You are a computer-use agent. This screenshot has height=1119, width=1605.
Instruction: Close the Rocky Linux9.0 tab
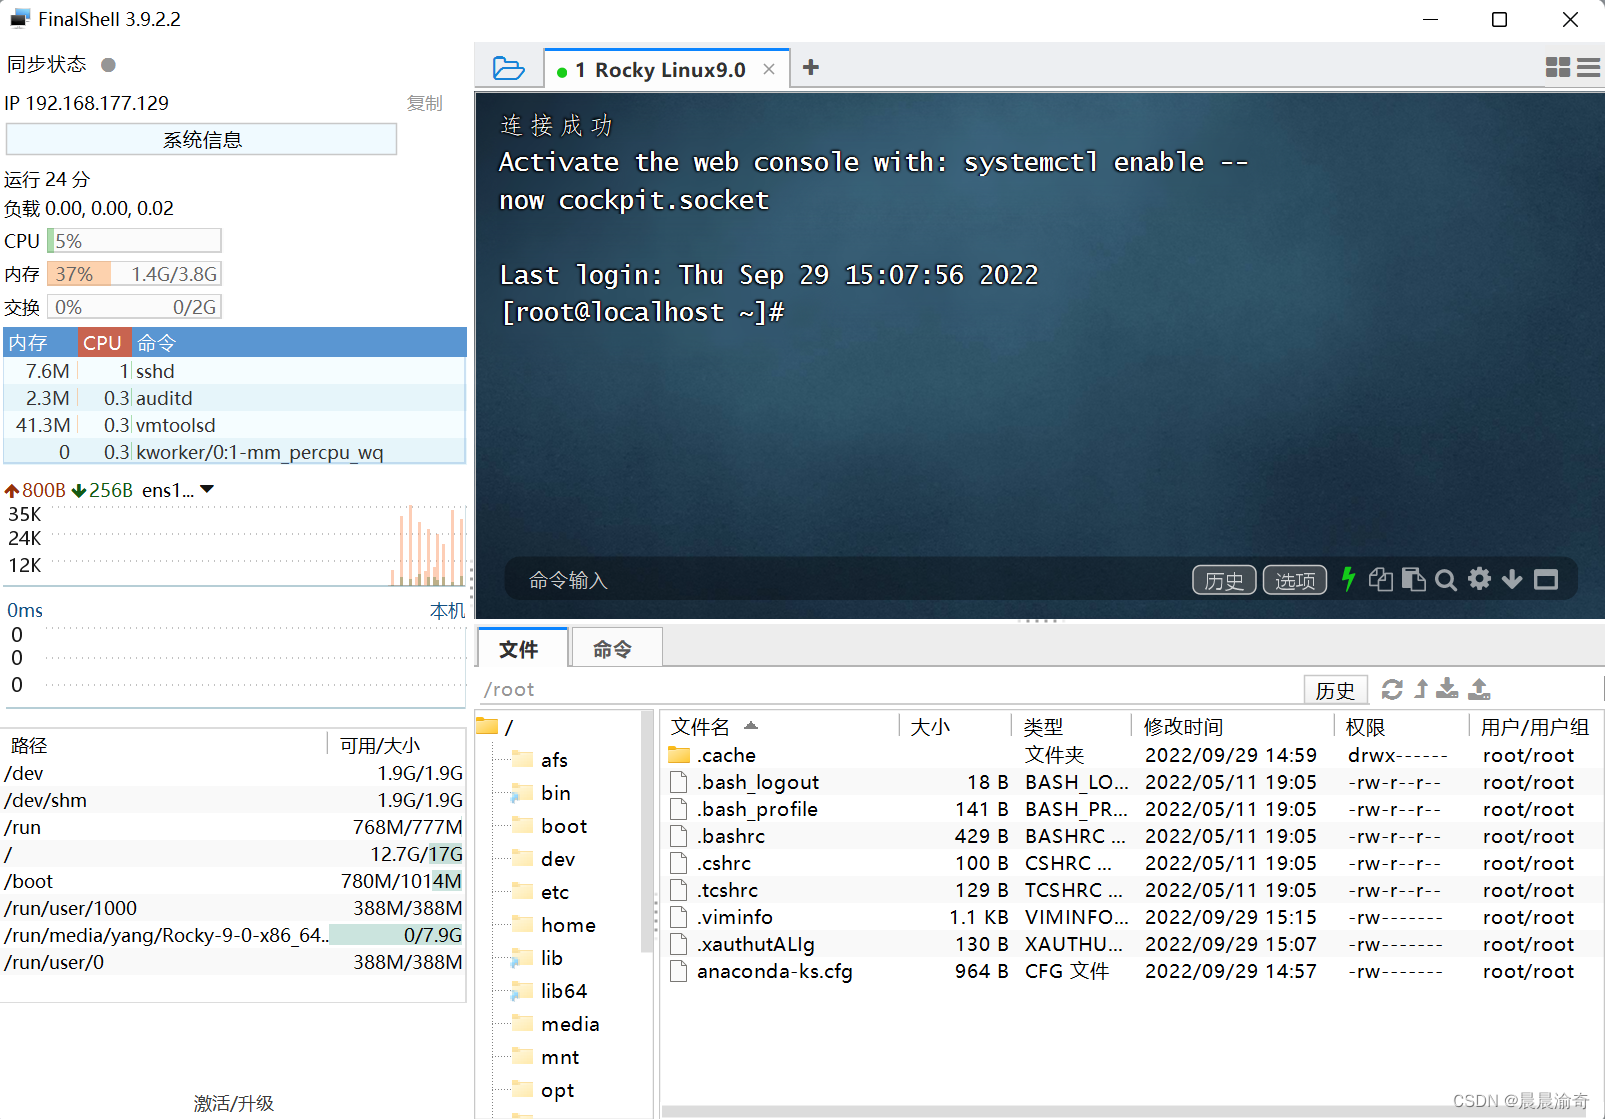coord(769,69)
